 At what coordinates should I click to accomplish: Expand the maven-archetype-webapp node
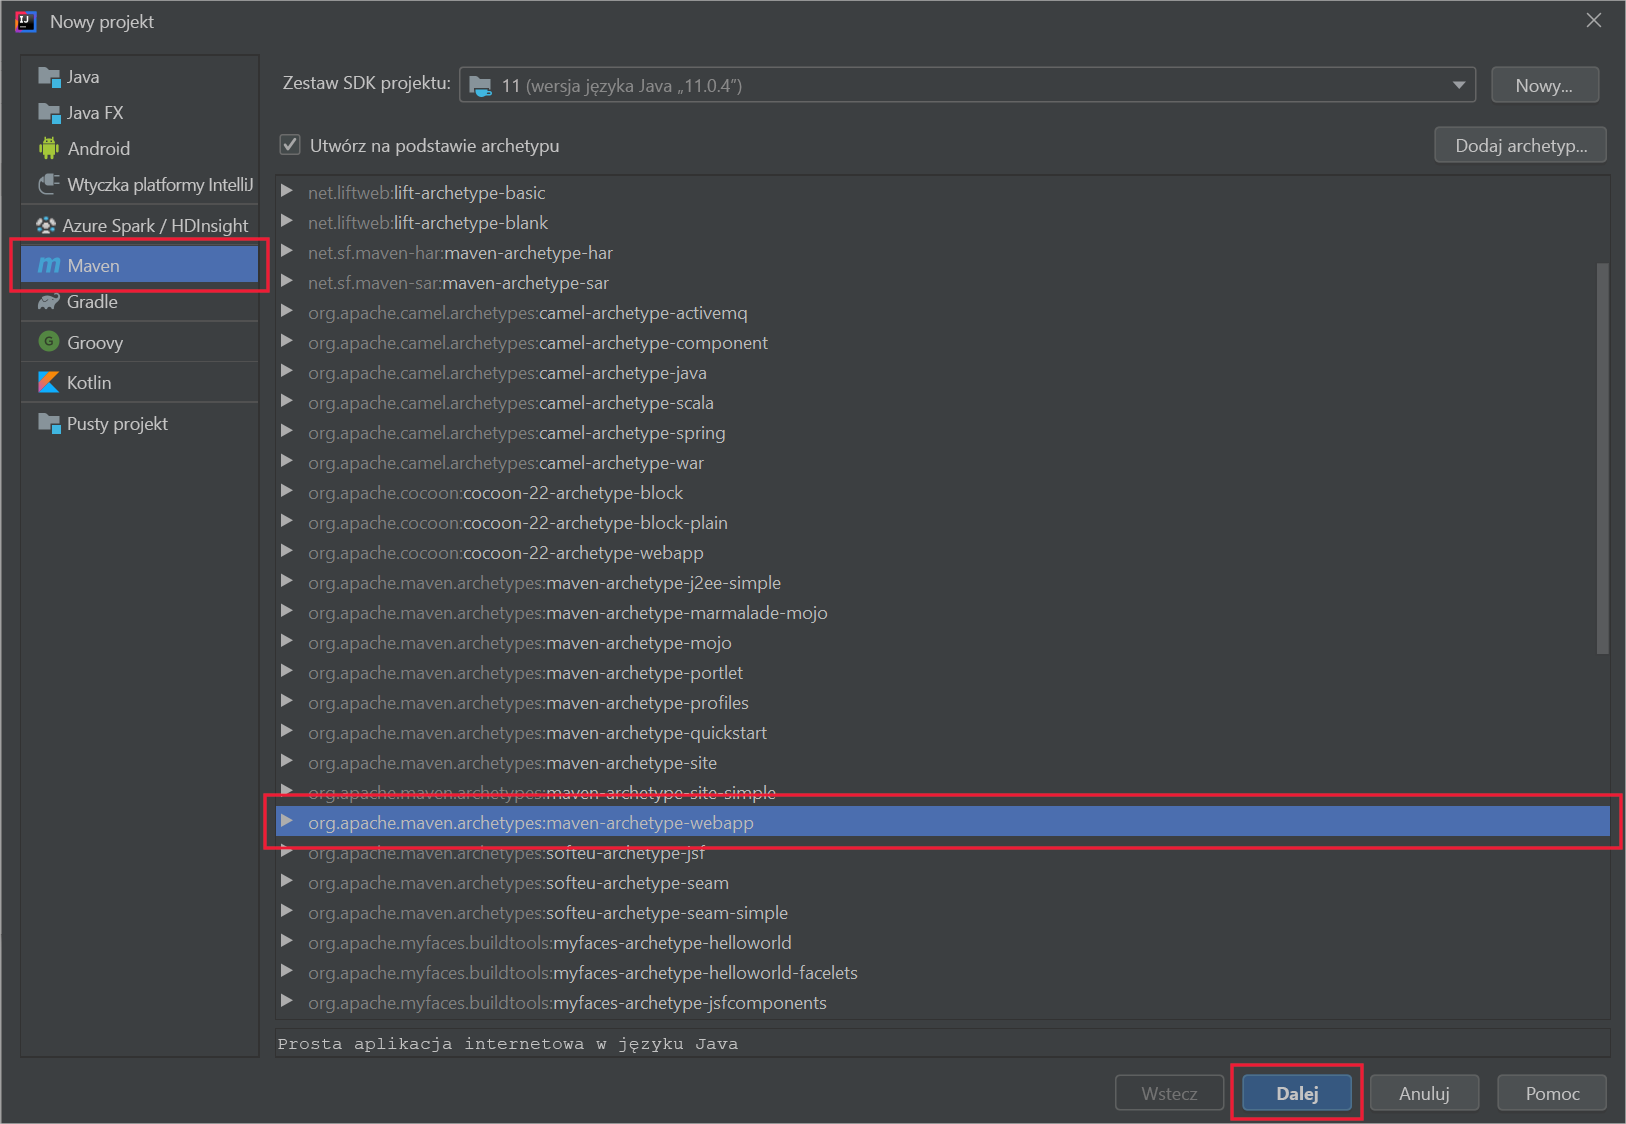(287, 821)
